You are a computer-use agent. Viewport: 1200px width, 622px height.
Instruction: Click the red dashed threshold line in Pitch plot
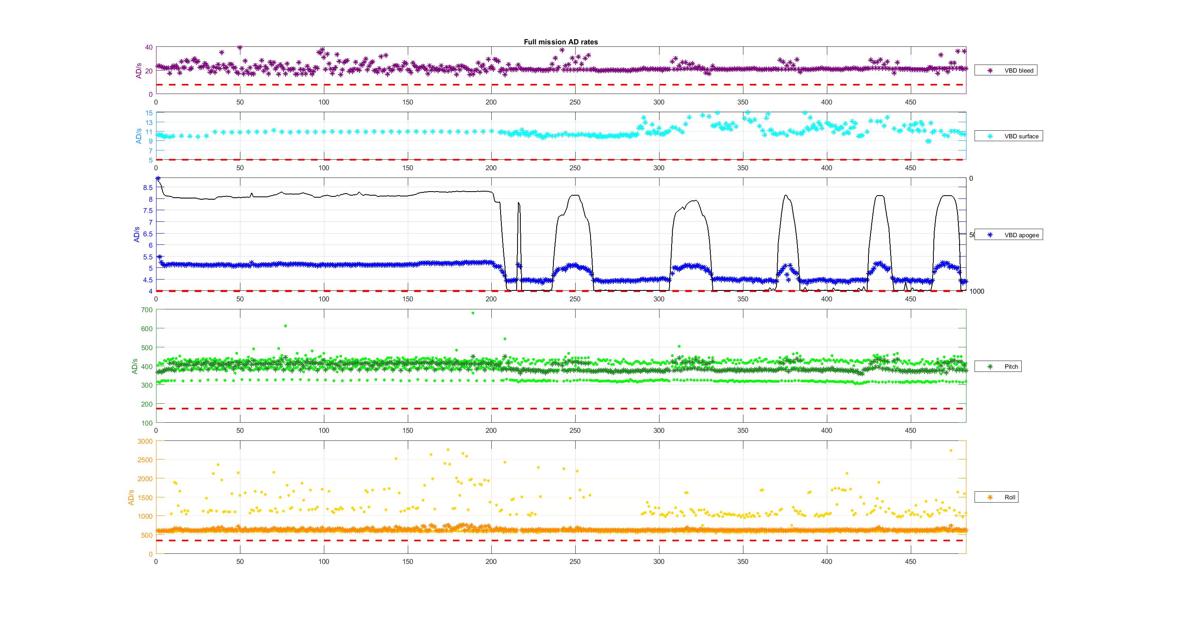561,408
